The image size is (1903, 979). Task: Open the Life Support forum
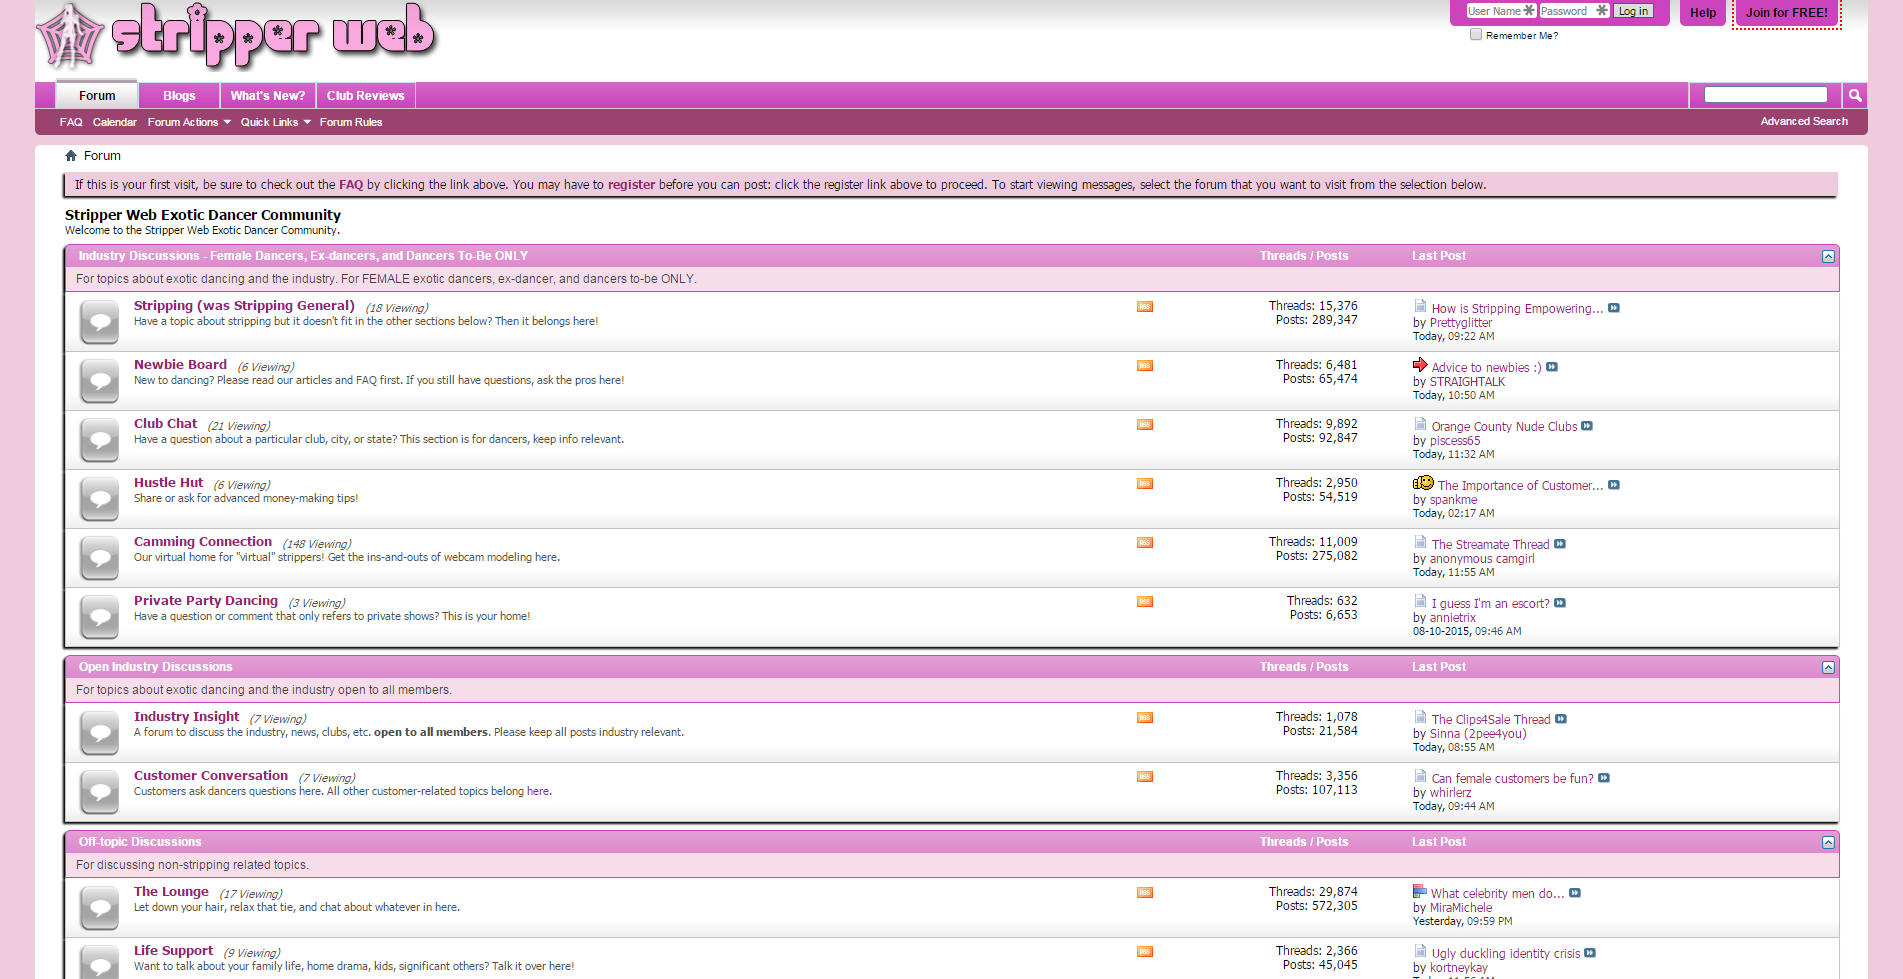173,950
